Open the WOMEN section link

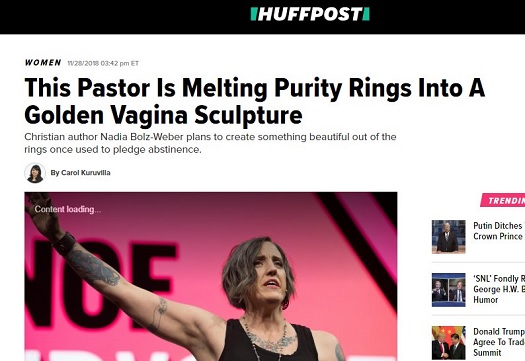[43, 63]
